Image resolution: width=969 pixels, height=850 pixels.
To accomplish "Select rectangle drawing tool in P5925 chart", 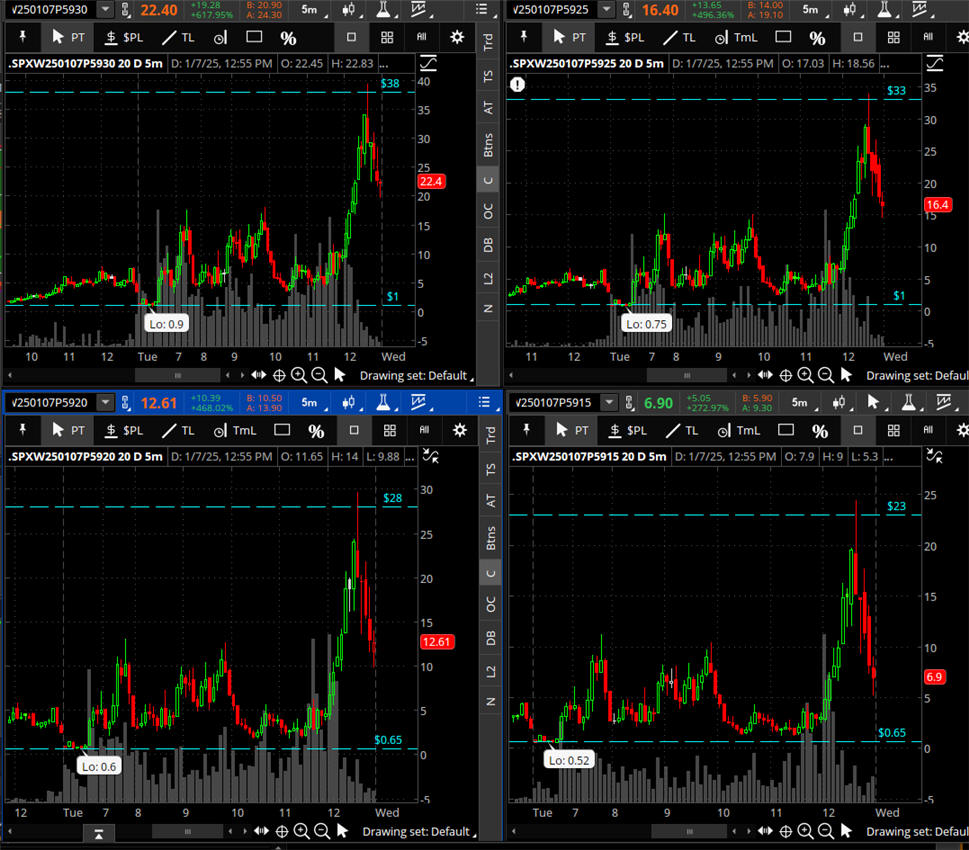I will click(783, 37).
